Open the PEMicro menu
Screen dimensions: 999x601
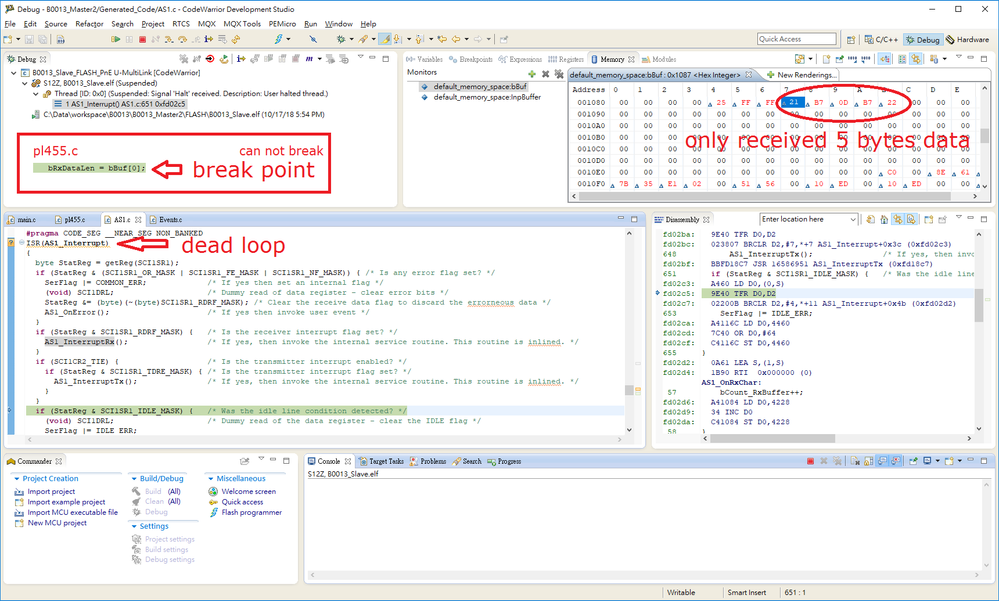pos(282,24)
